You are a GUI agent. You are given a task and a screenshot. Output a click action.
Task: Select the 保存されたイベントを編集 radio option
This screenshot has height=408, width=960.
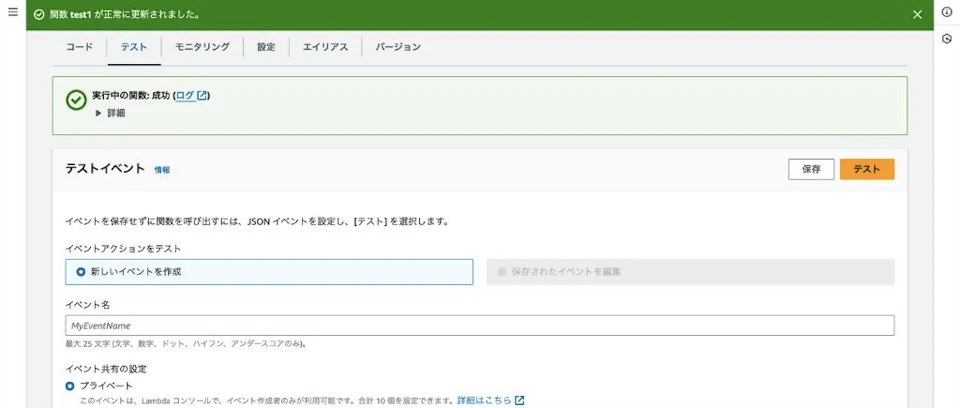click(502, 272)
